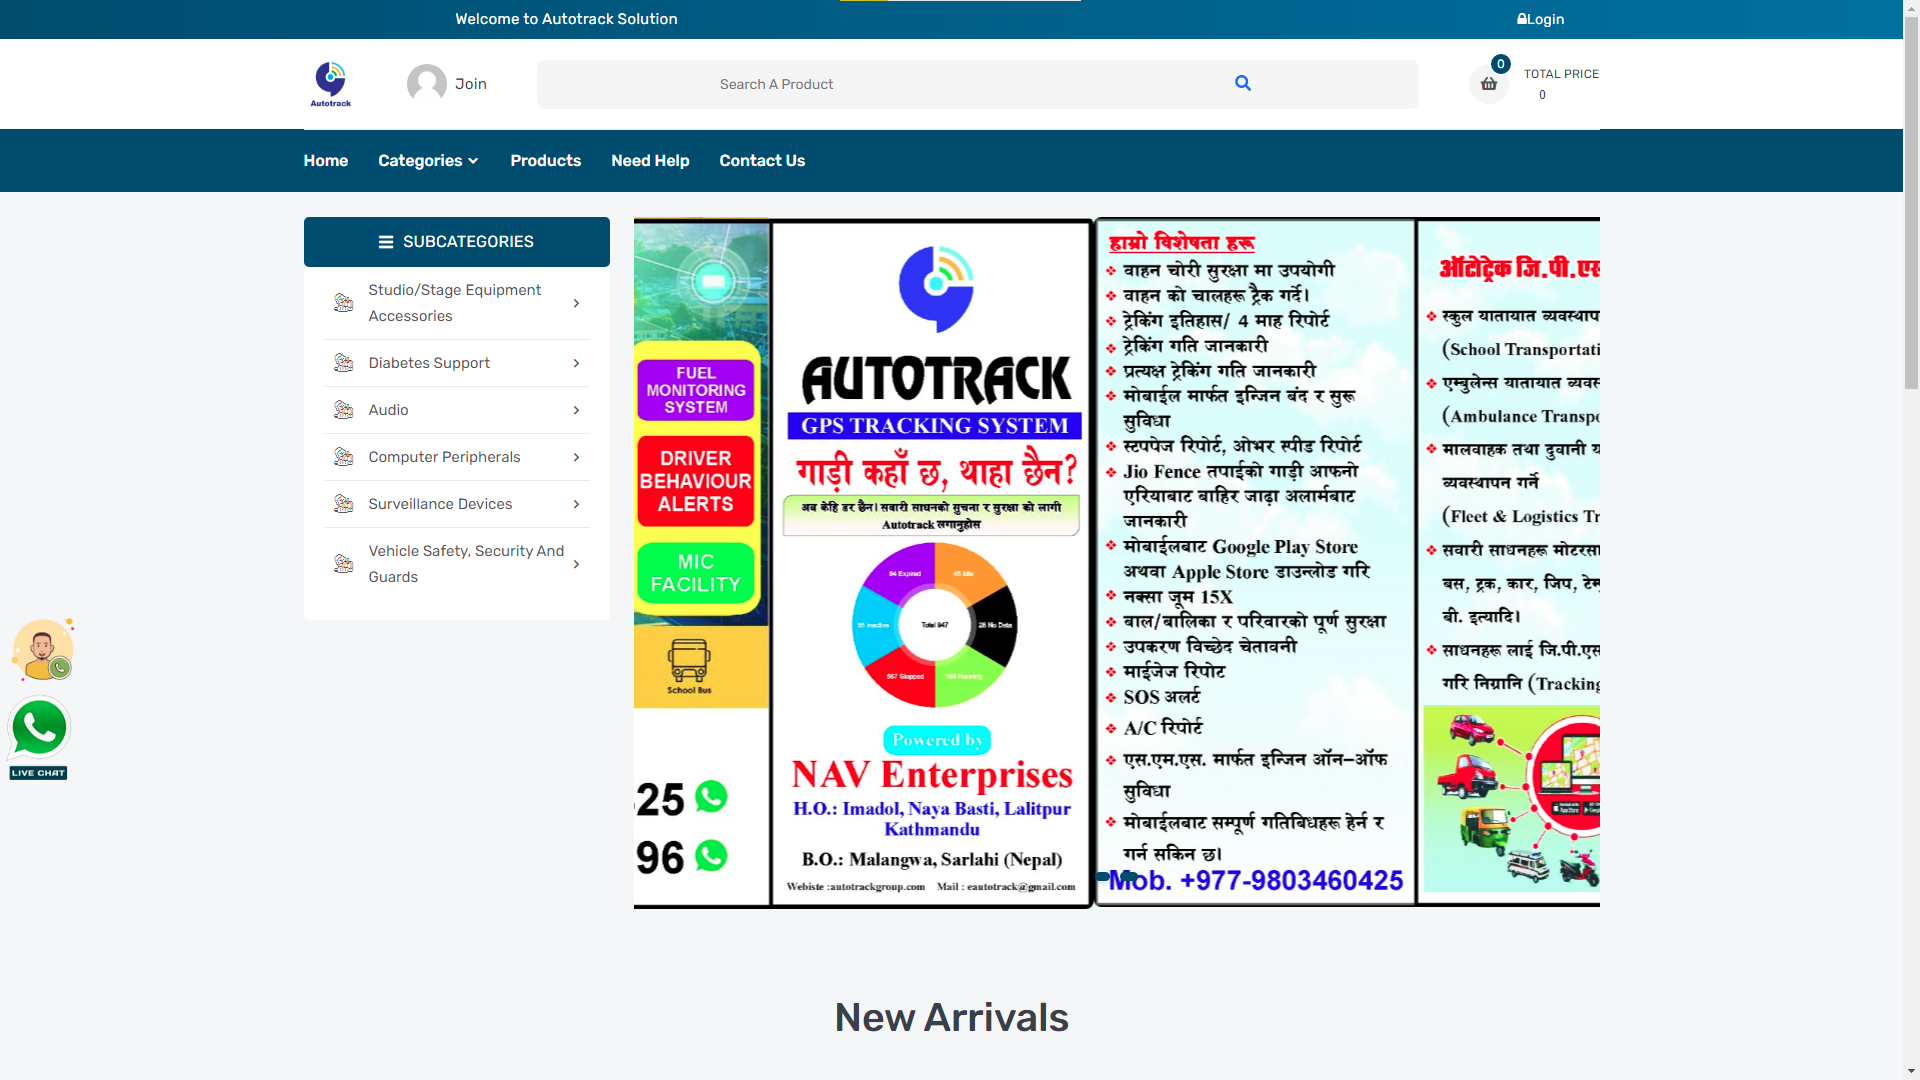Open the Surveillance Devices subcategory
Screen dimensions: 1920x1080
pyautogui.click(x=440, y=504)
